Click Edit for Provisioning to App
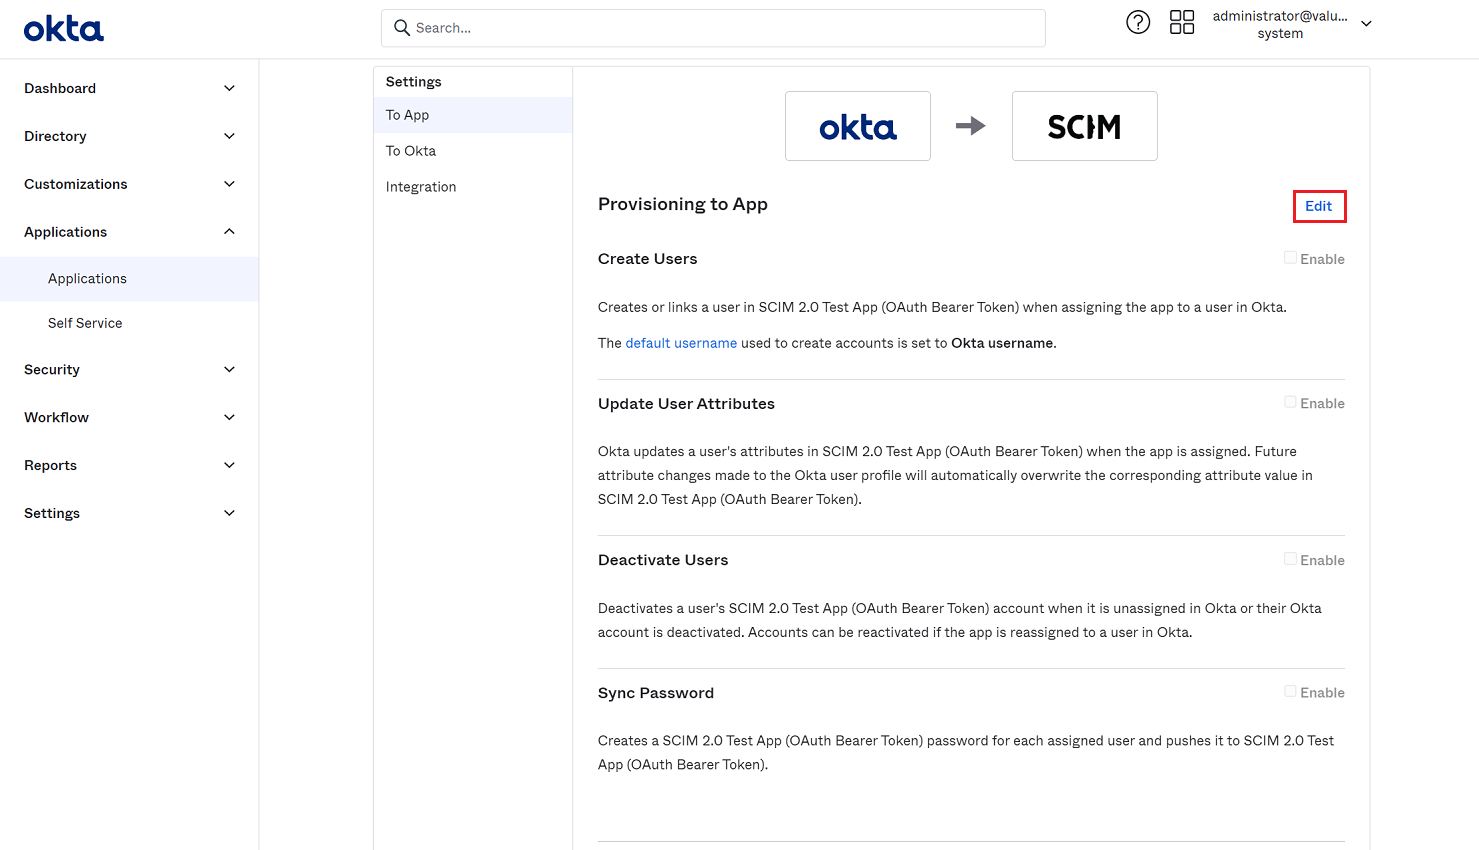 (x=1319, y=206)
